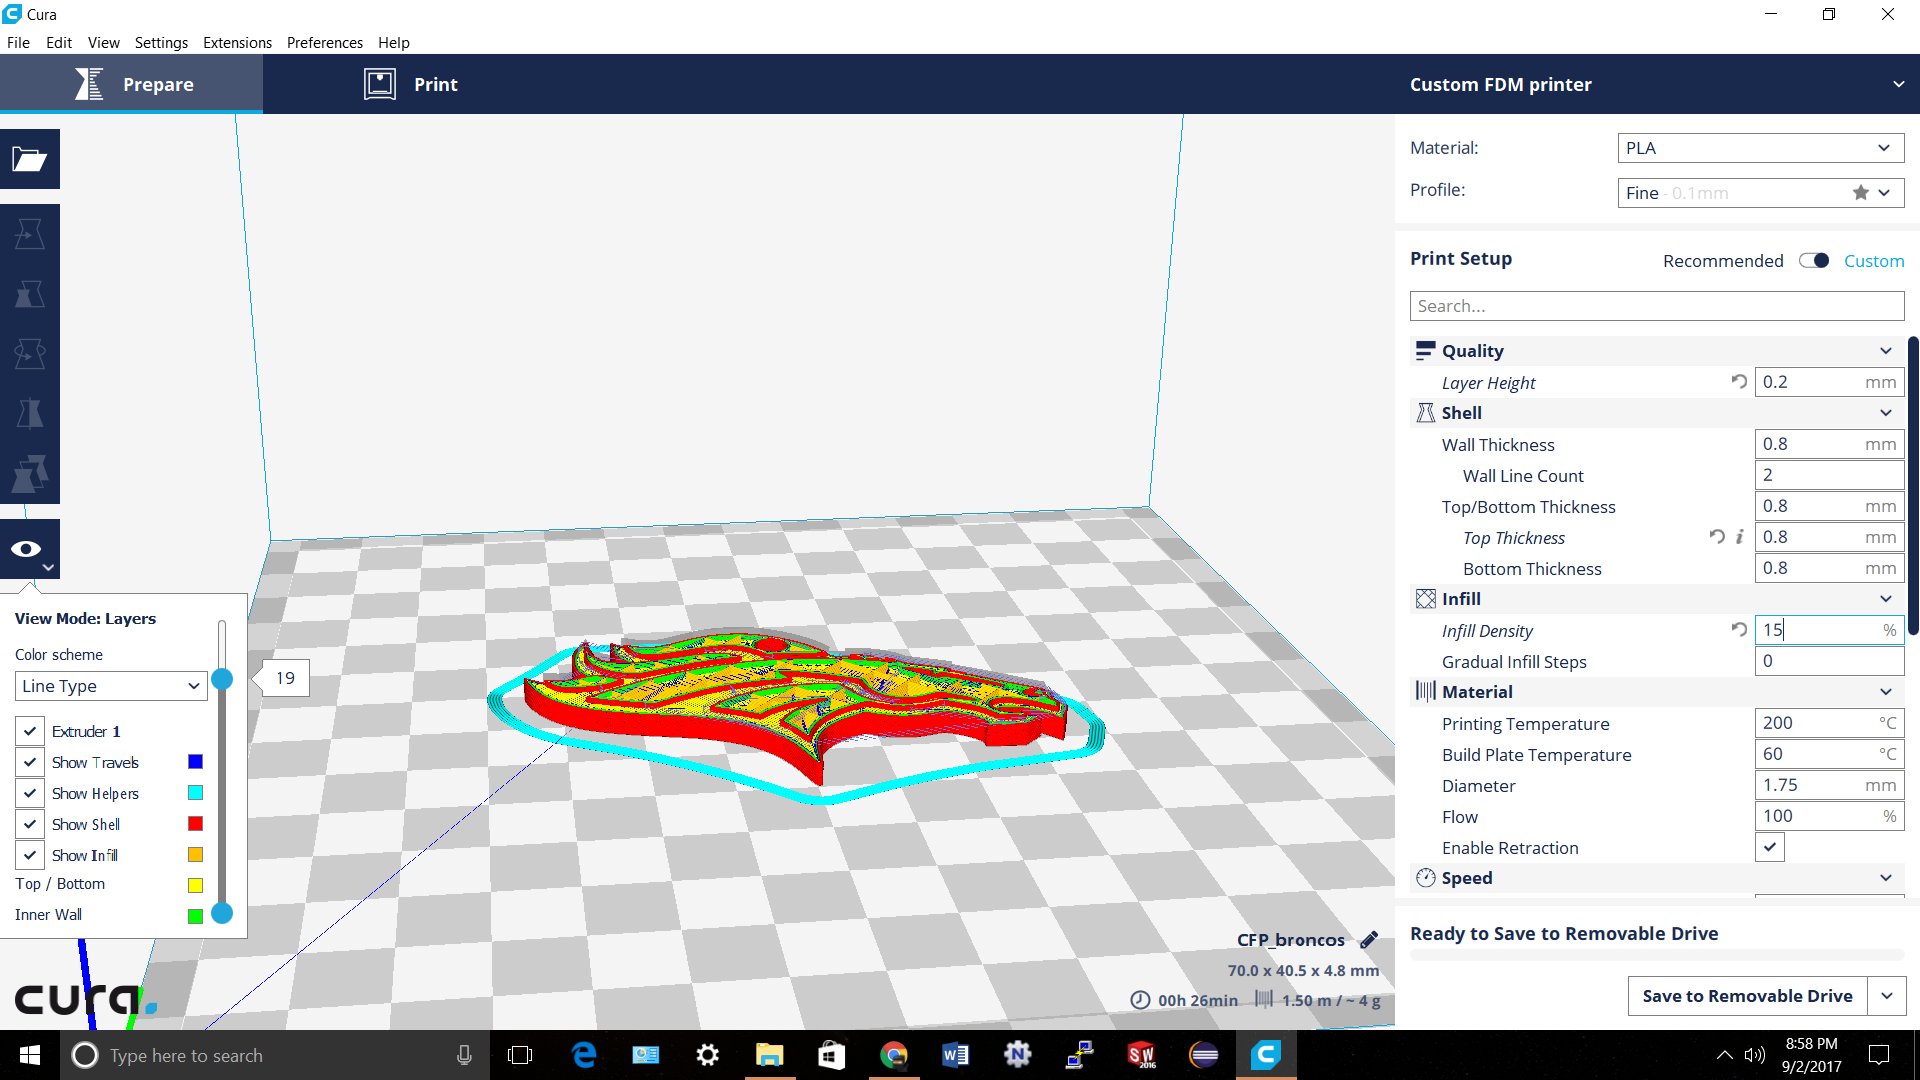The width and height of the screenshot is (1920, 1080).
Task: Open the Material PLA dropdown
Action: 1760,148
